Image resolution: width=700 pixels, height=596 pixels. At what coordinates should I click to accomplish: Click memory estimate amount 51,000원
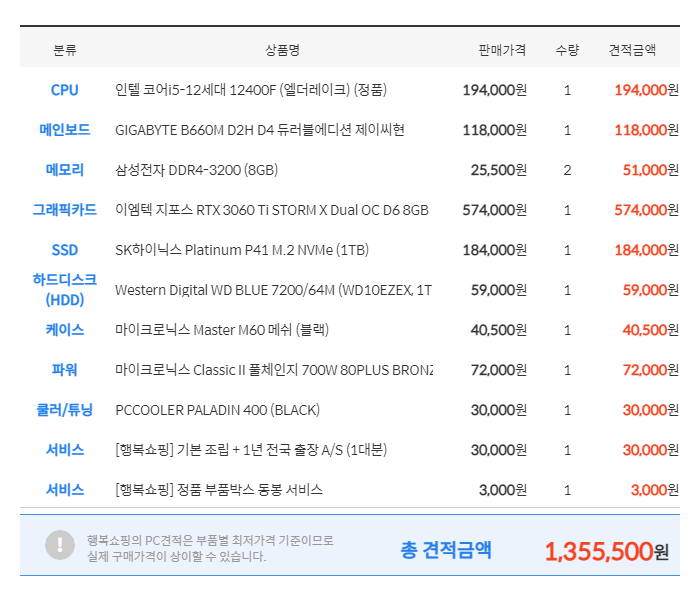[651, 170]
